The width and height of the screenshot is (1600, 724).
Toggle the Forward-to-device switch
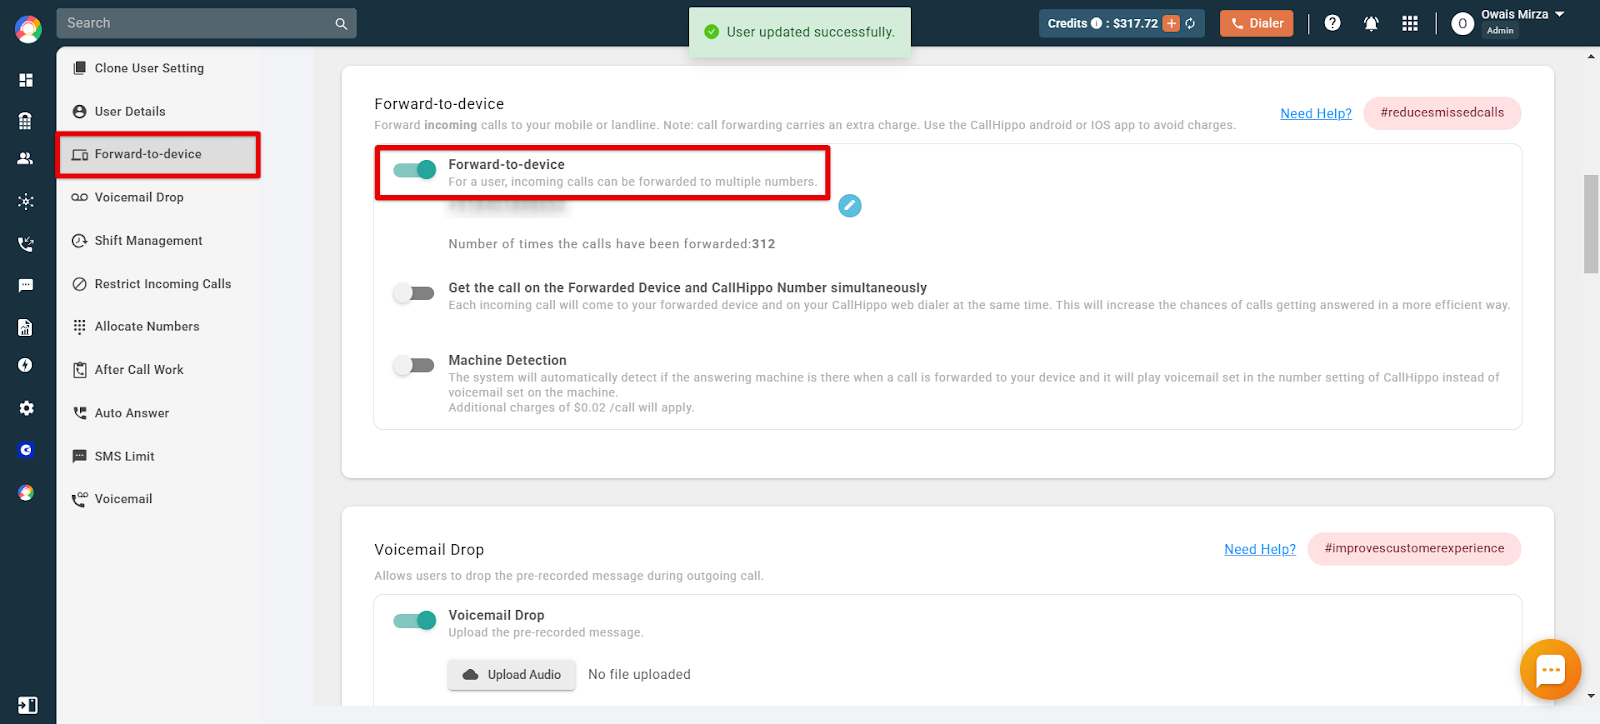414,170
